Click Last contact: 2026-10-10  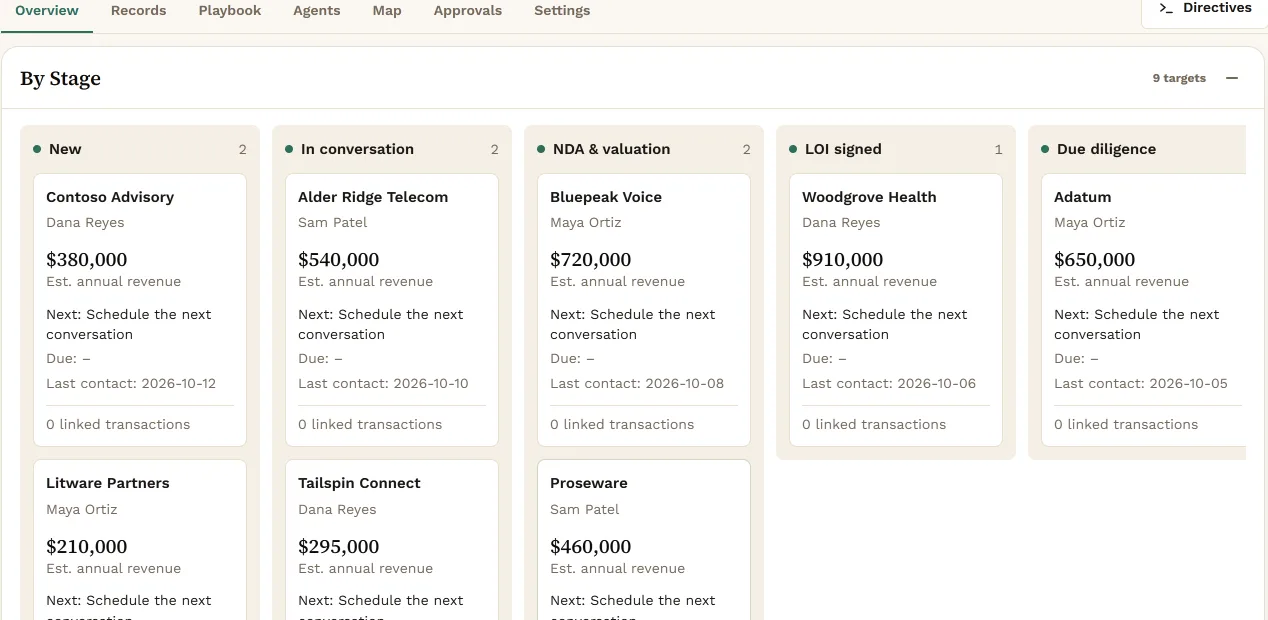point(383,383)
